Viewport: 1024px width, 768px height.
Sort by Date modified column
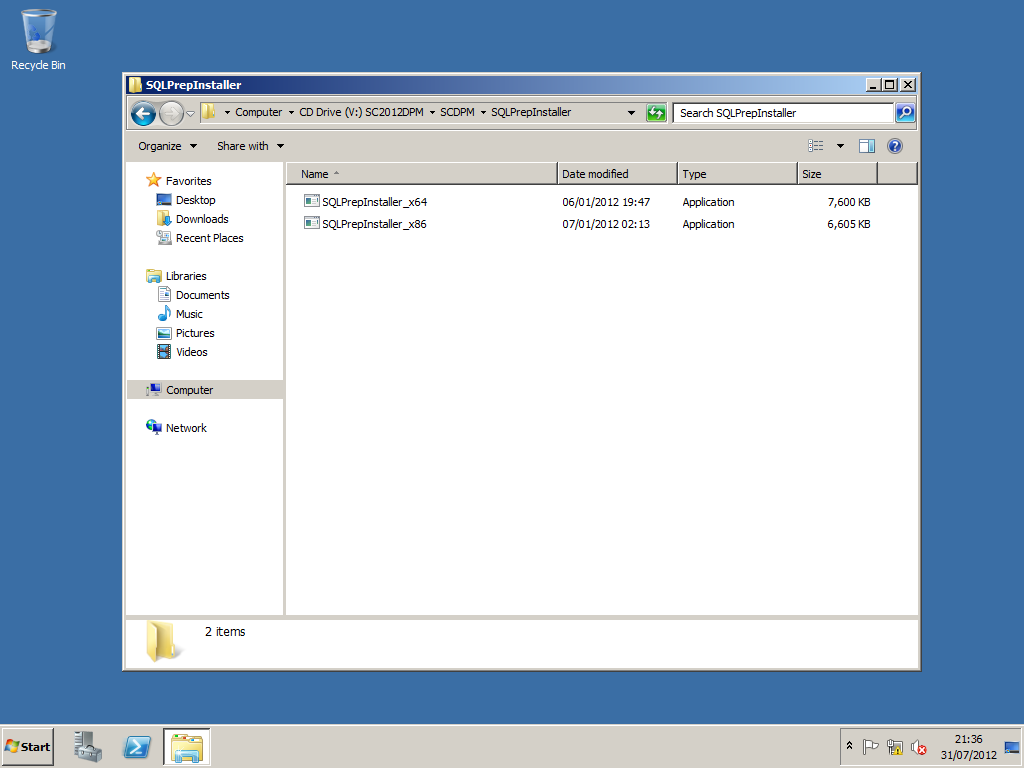(x=617, y=174)
